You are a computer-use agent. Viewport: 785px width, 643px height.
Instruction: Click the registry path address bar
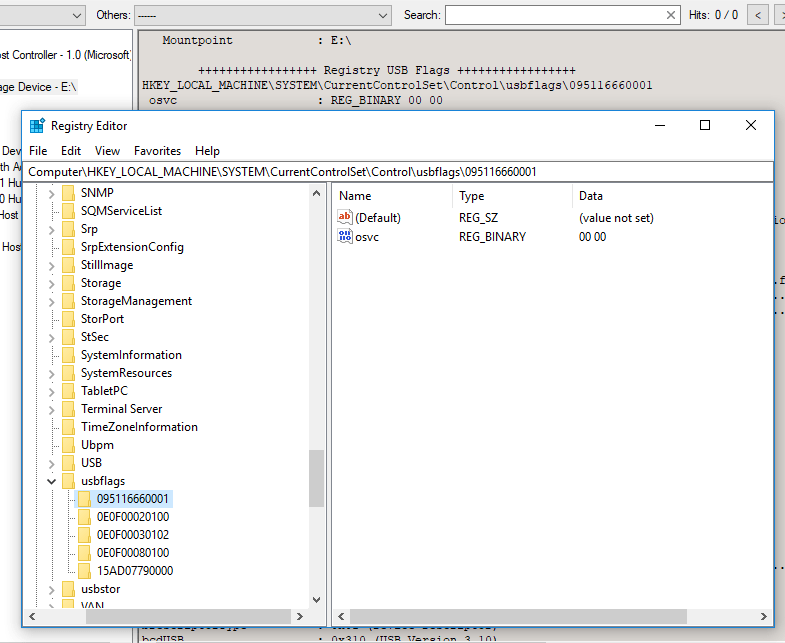coord(398,172)
